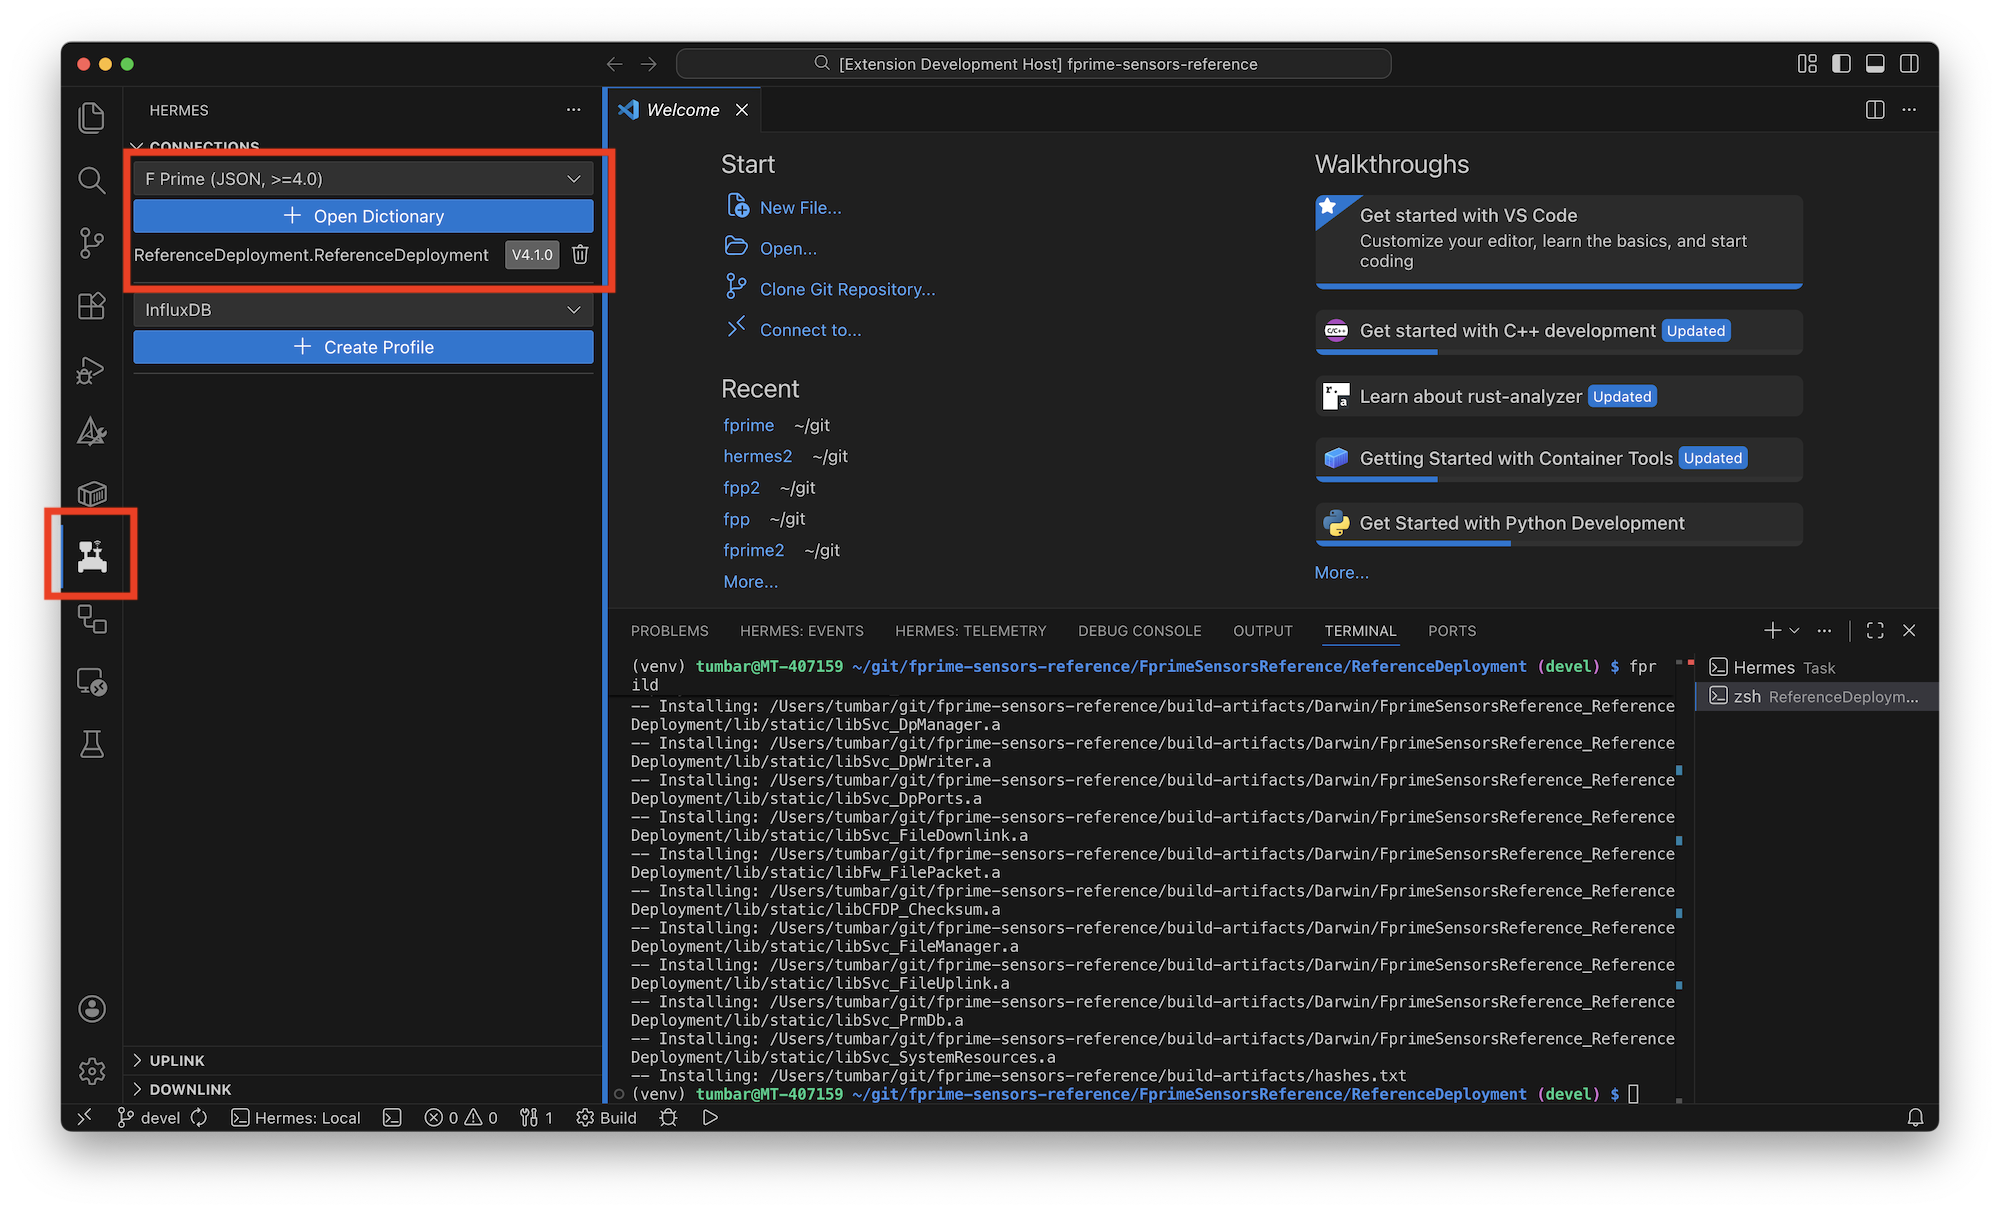The image size is (2000, 1212).
Task: Open Remote Explorer icon in activity bar
Action: 91,682
